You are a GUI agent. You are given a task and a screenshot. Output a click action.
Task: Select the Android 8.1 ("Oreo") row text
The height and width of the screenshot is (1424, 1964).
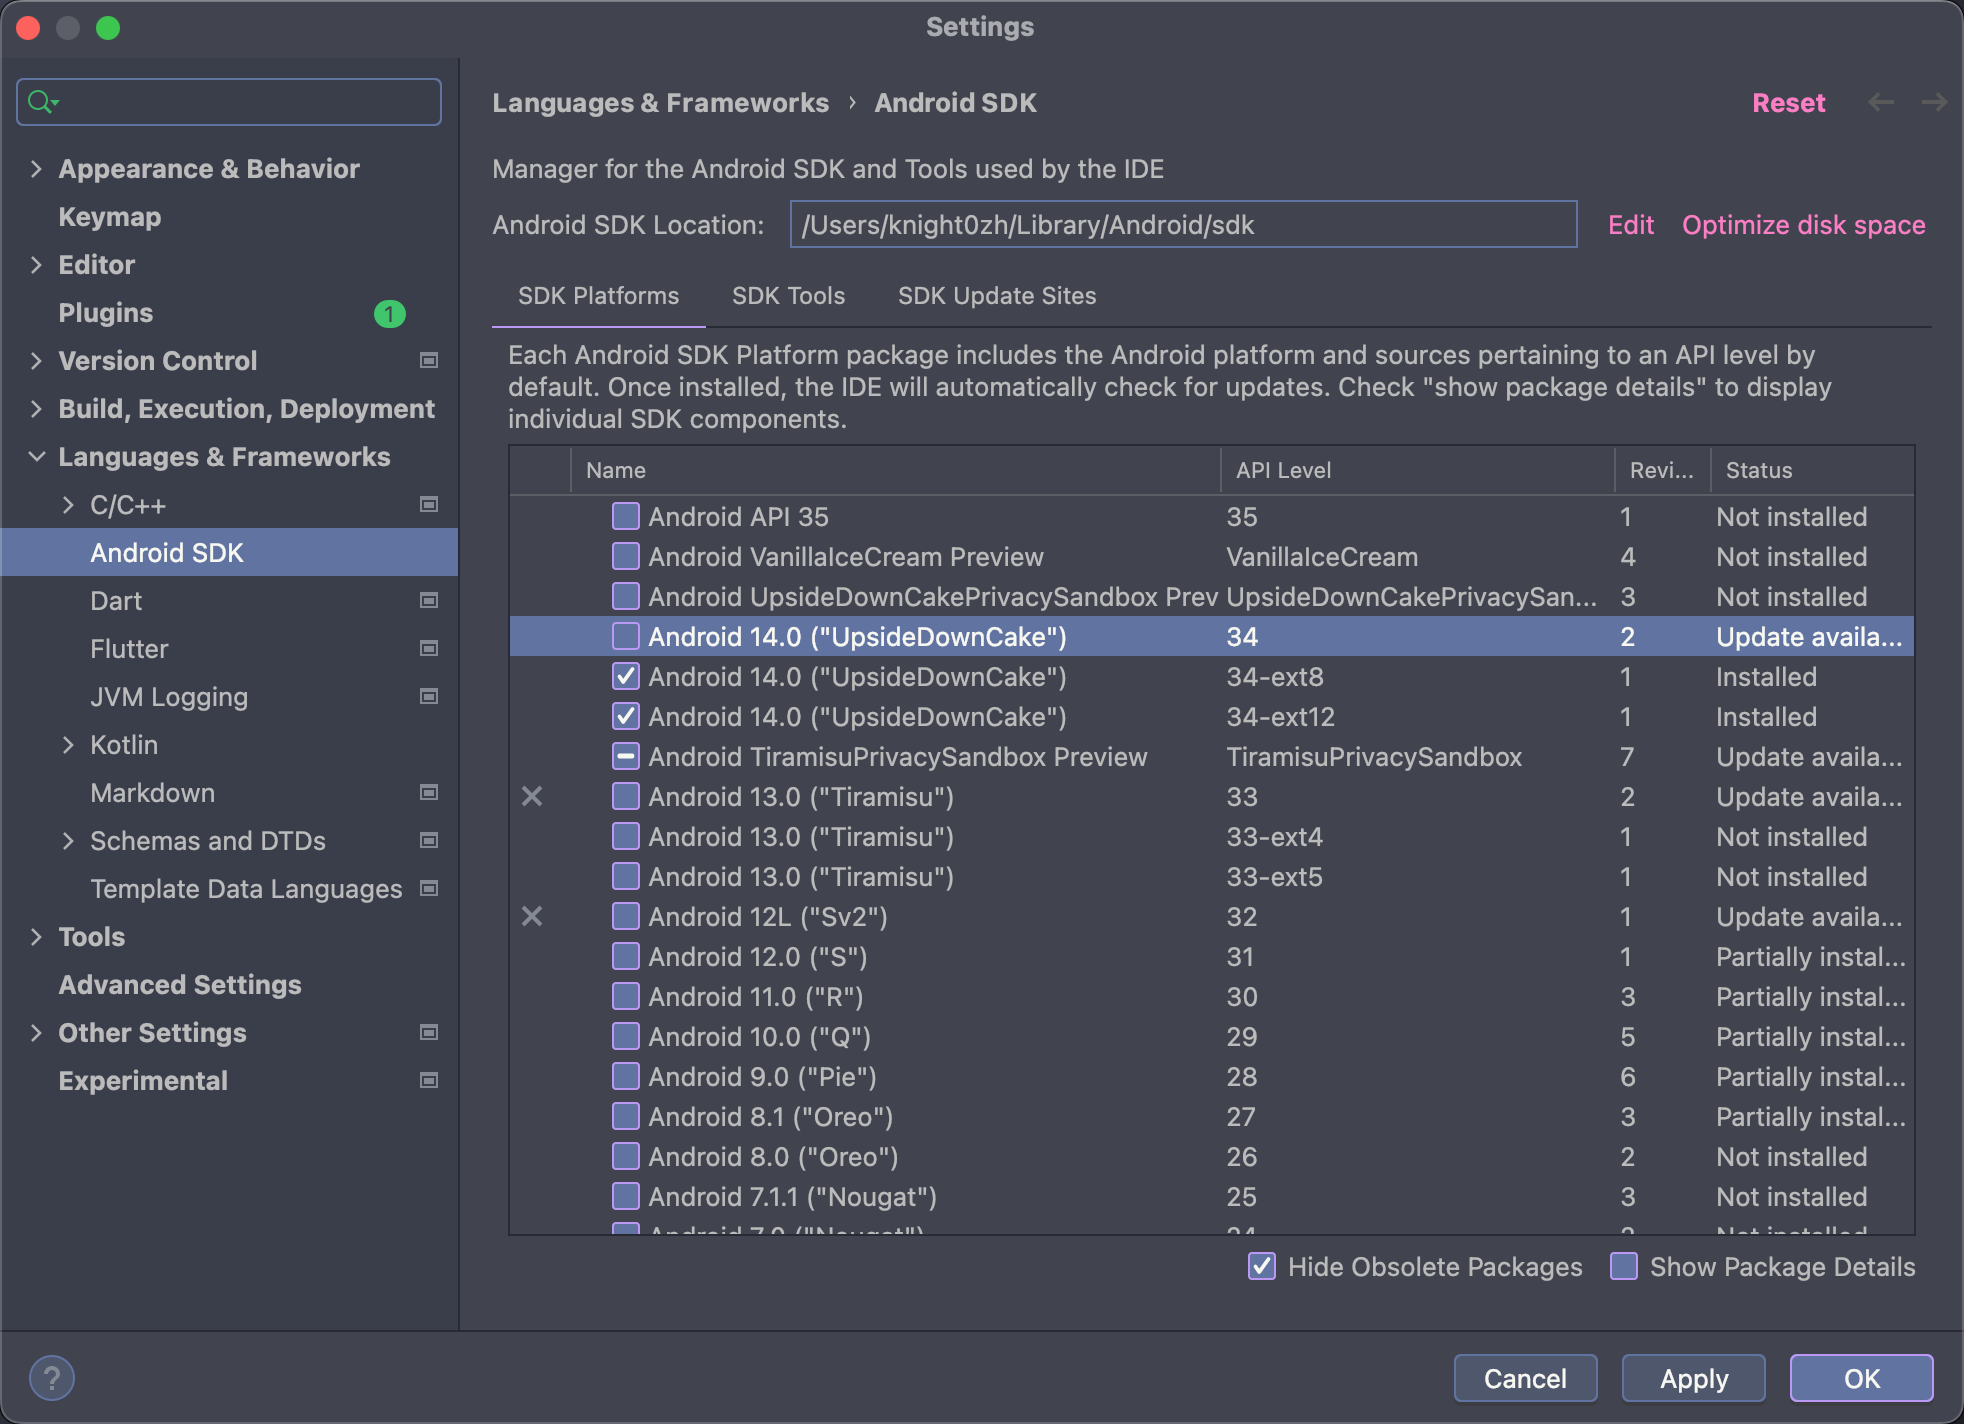point(770,1117)
